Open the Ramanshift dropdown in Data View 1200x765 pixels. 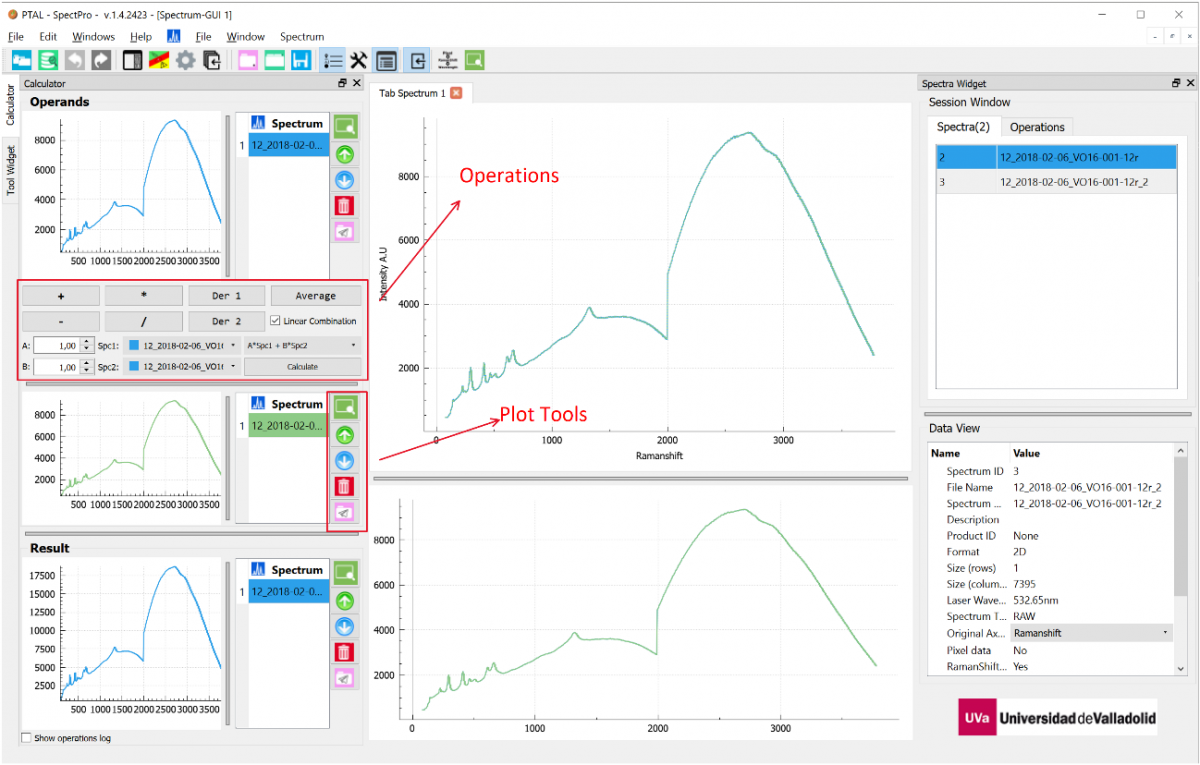1091,633
